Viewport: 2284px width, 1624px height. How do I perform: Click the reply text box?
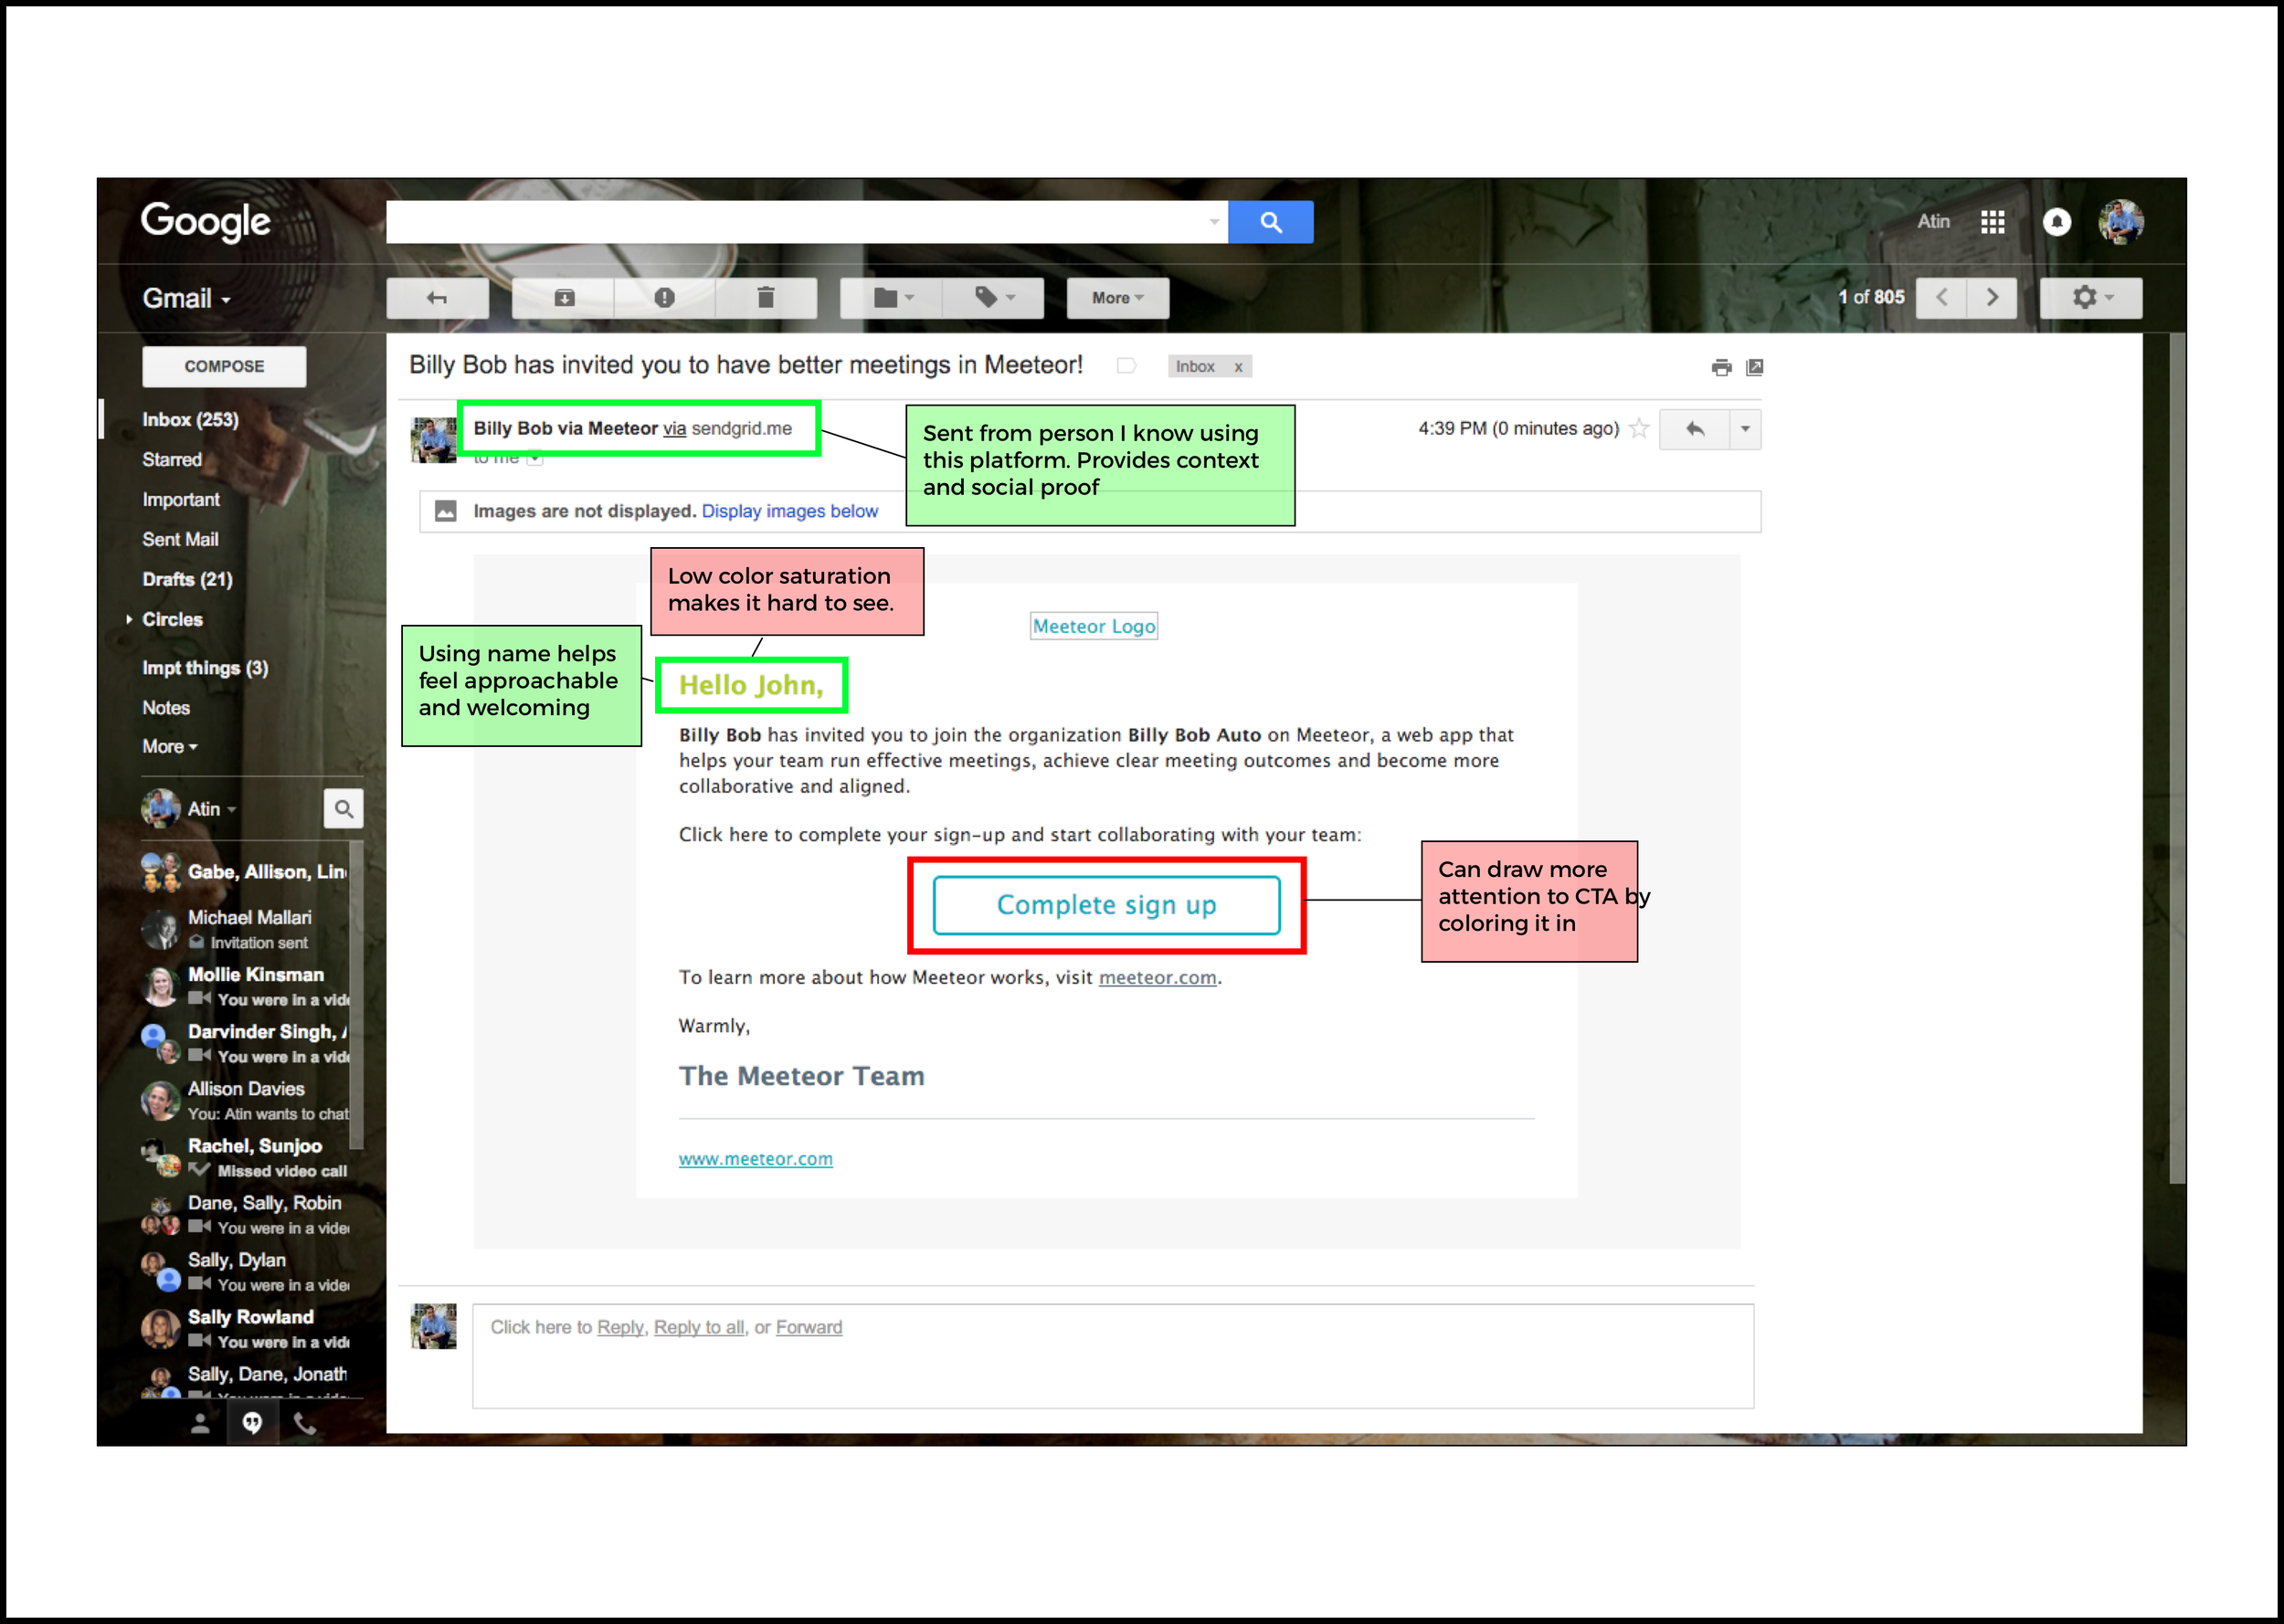(x=1113, y=1356)
